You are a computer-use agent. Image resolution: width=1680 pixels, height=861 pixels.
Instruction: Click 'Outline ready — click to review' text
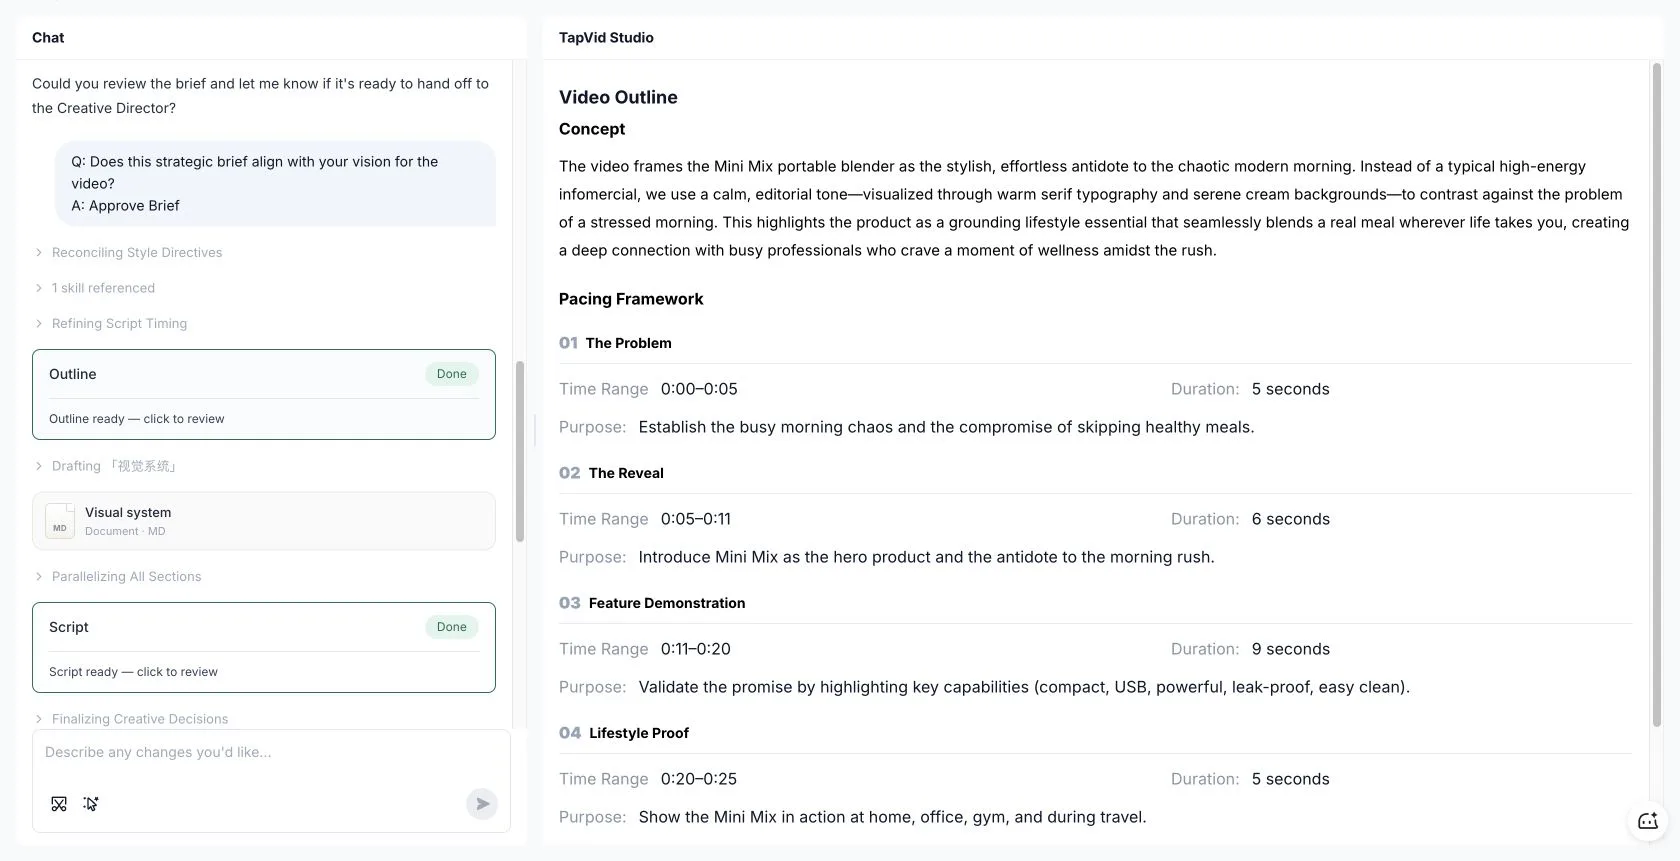pos(137,419)
